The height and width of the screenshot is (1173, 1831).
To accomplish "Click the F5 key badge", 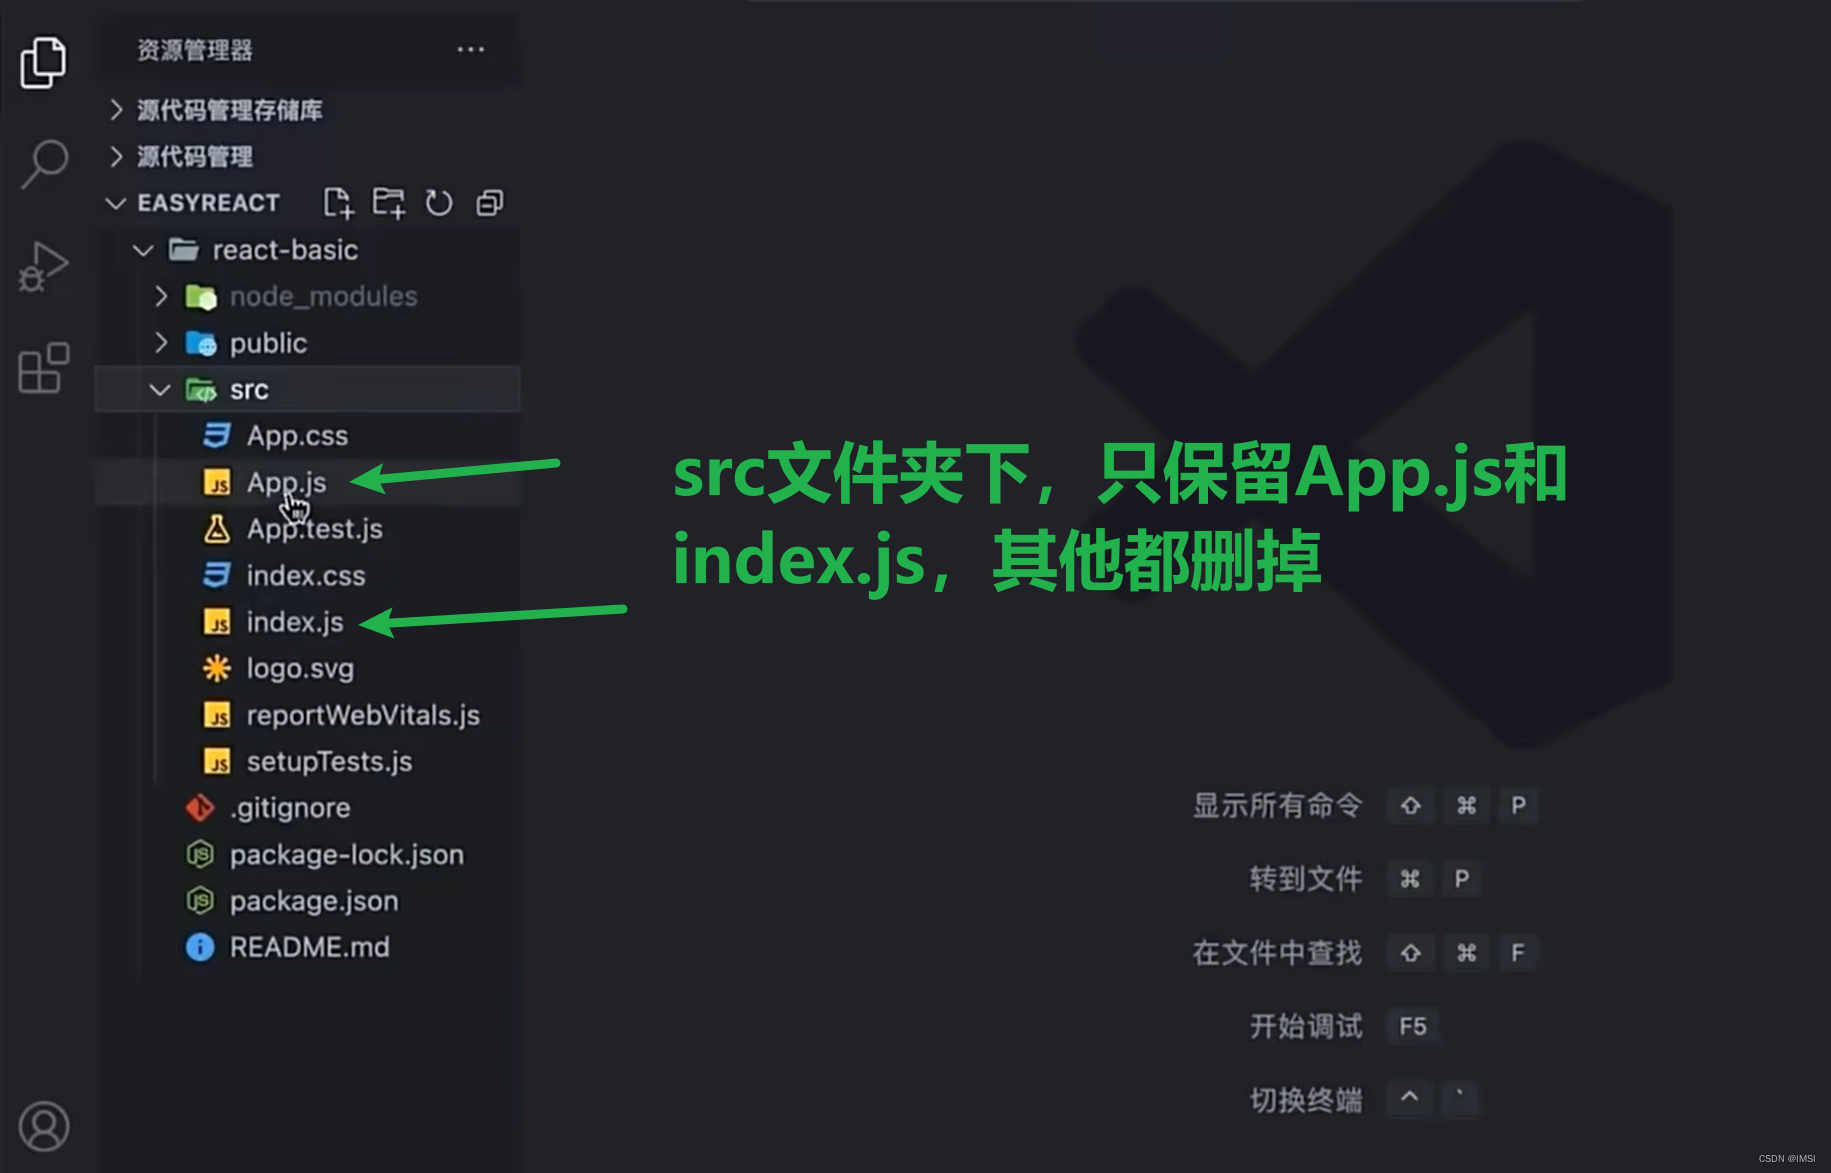I will [x=1413, y=1026].
